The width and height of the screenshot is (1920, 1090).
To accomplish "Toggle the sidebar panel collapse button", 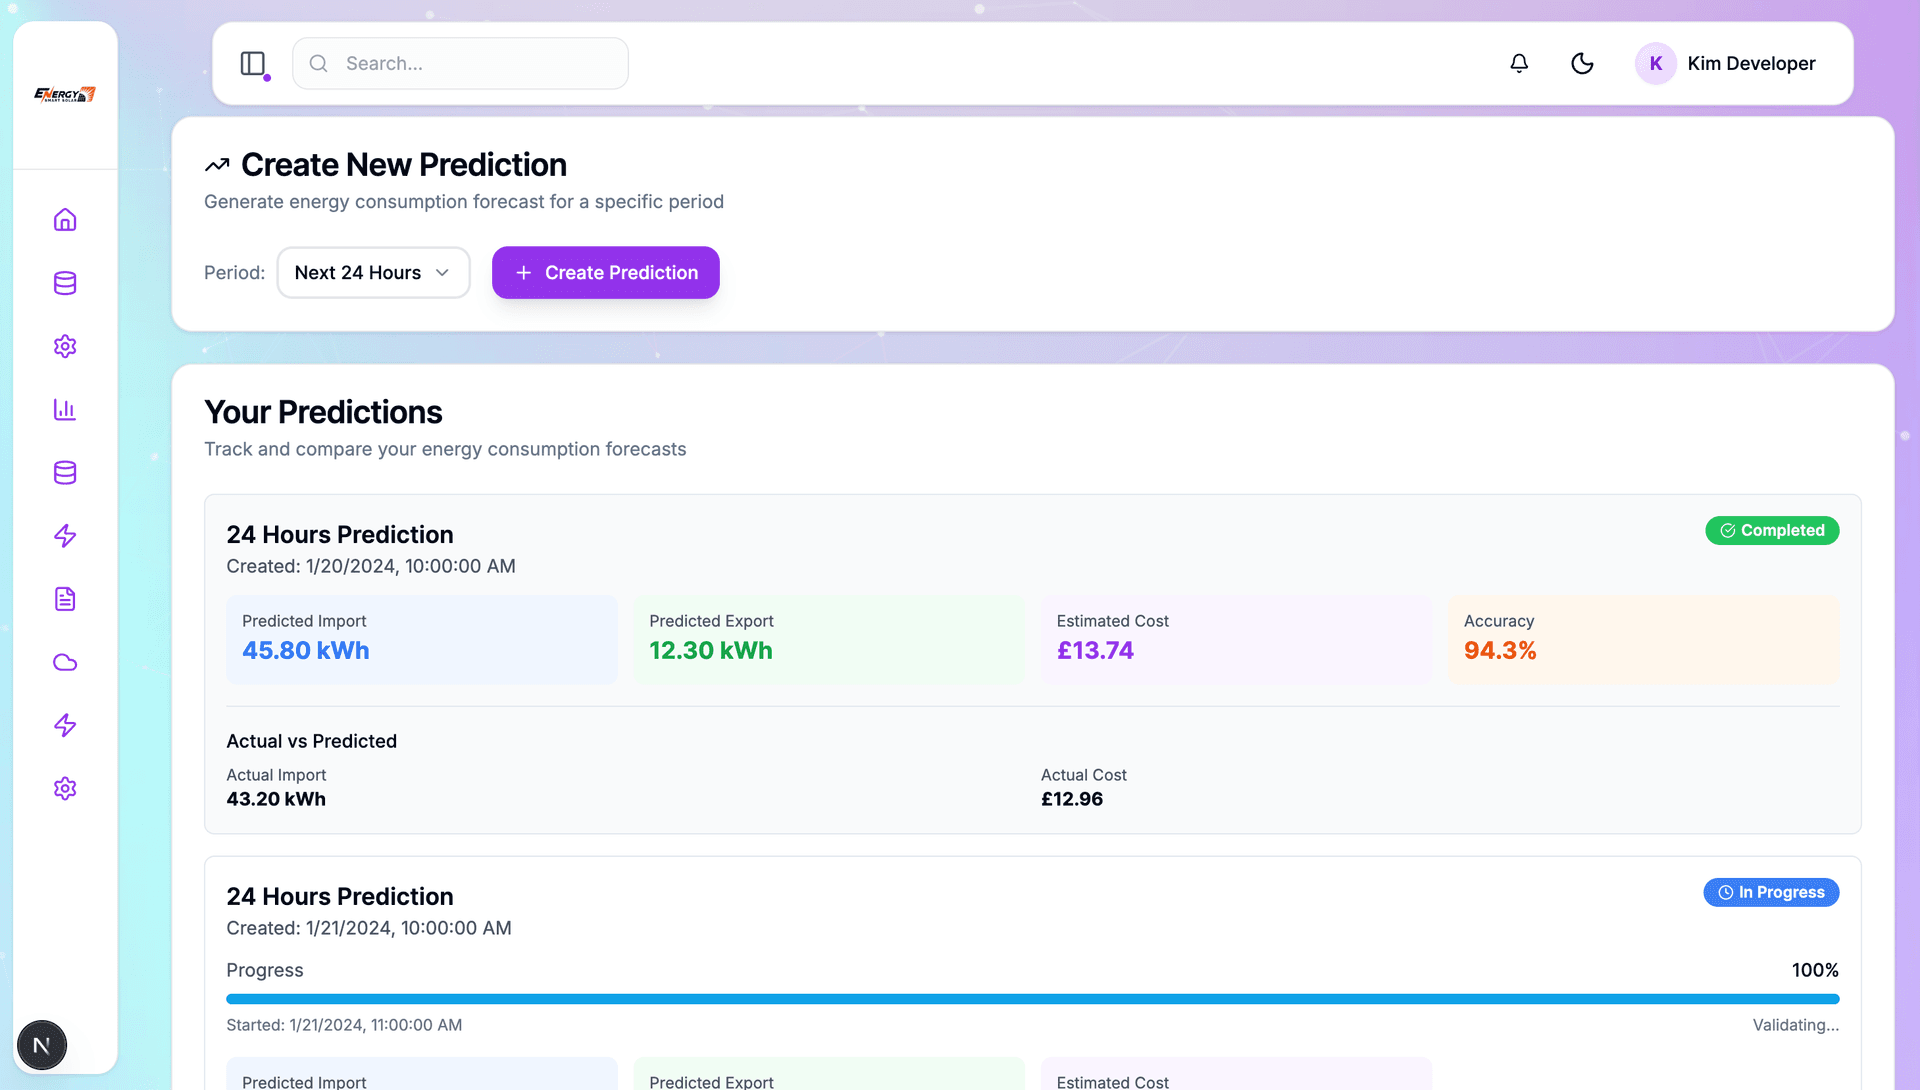I will click(253, 63).
